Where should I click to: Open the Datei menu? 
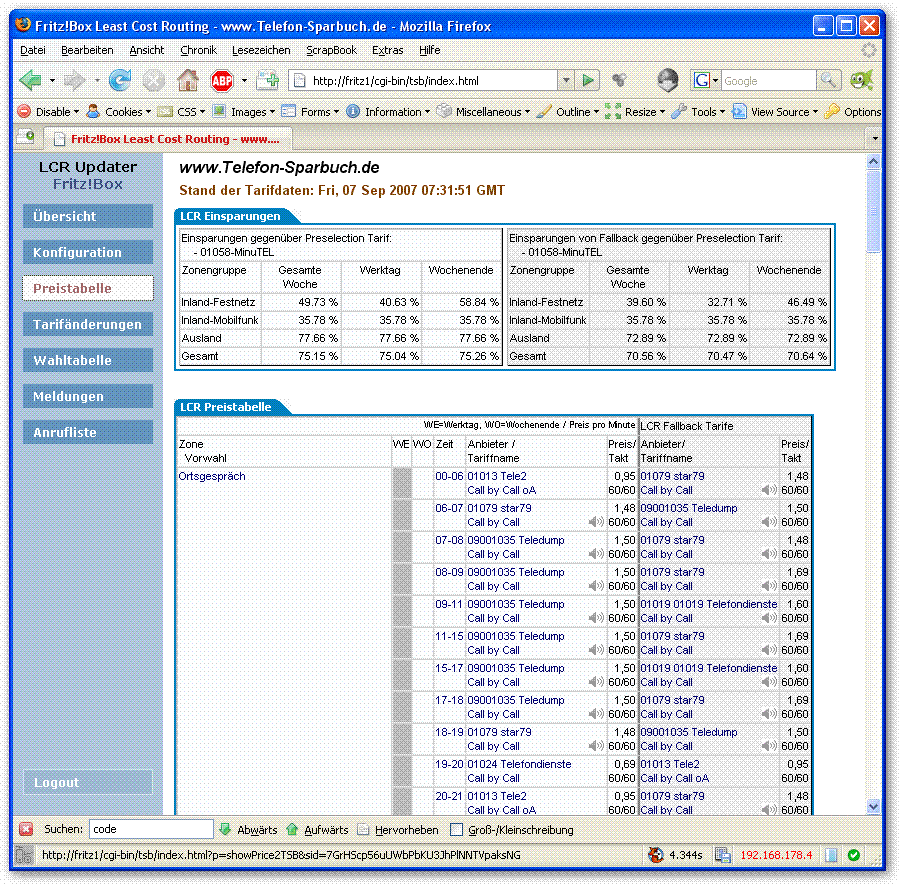[33, 50]
